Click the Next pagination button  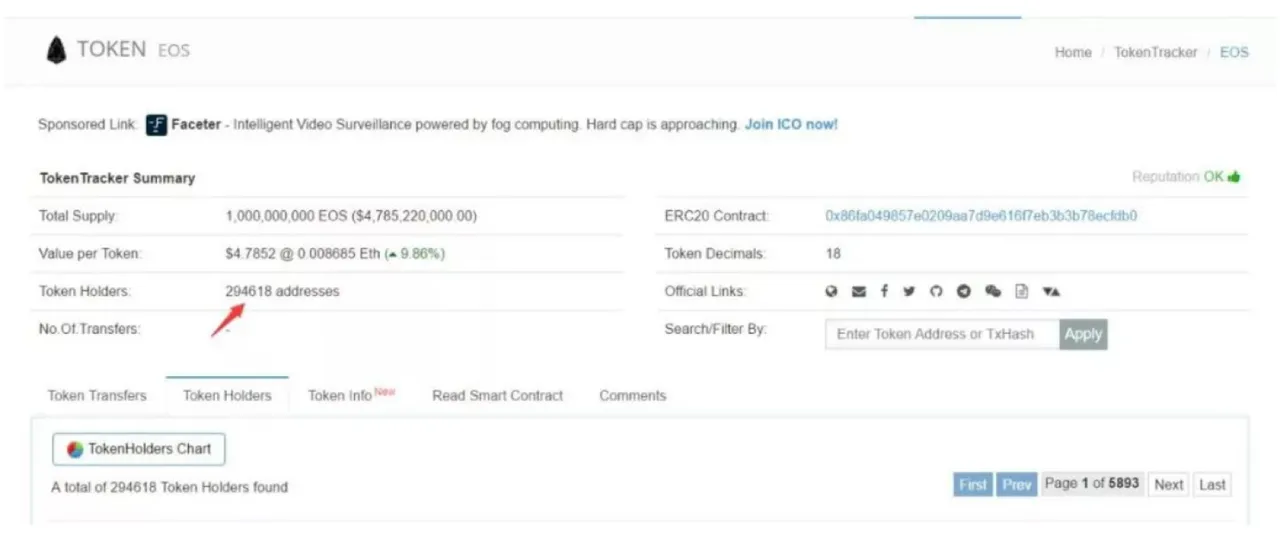1168,484
